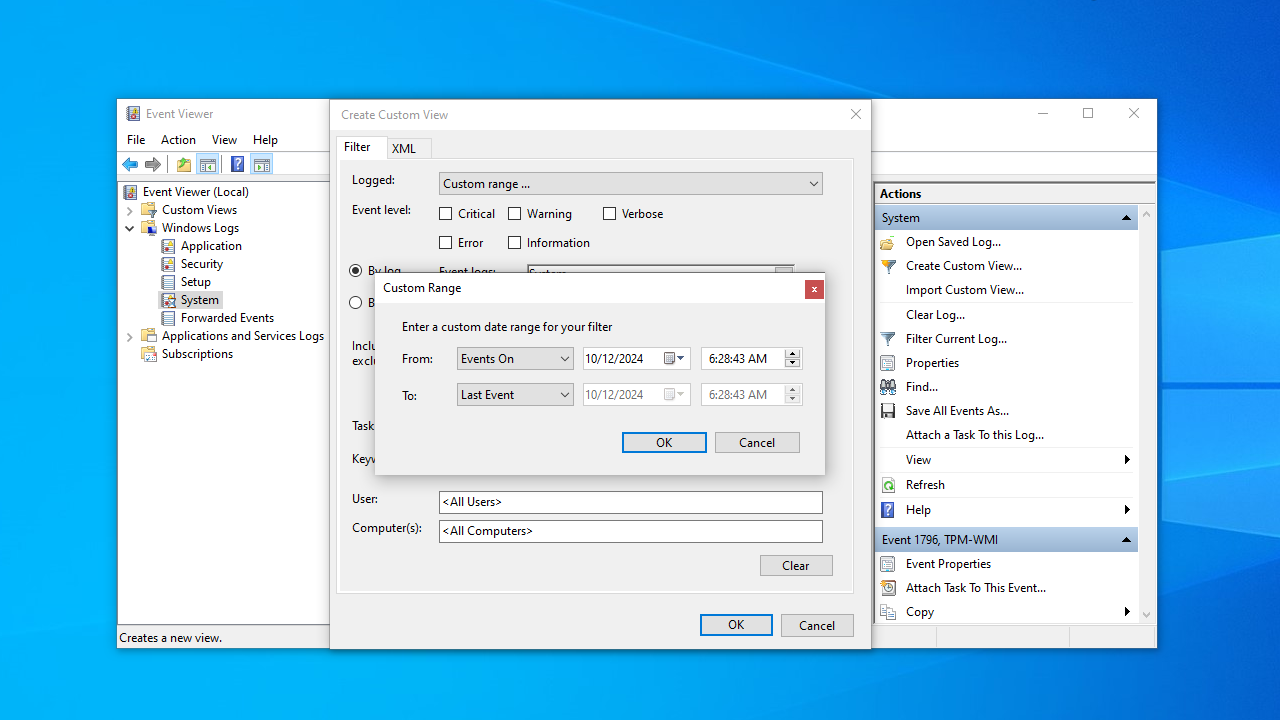1280x720 pixels.
Task: Tick the Verbose event level checkbox
Action: tap(609, 214)
